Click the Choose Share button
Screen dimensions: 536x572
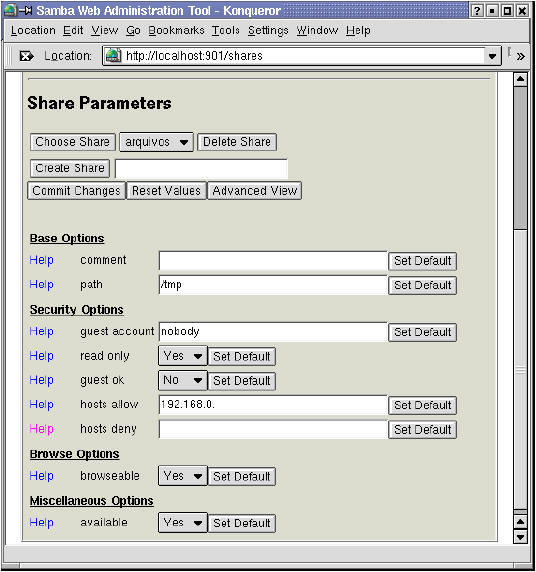(x=73, y=142)
